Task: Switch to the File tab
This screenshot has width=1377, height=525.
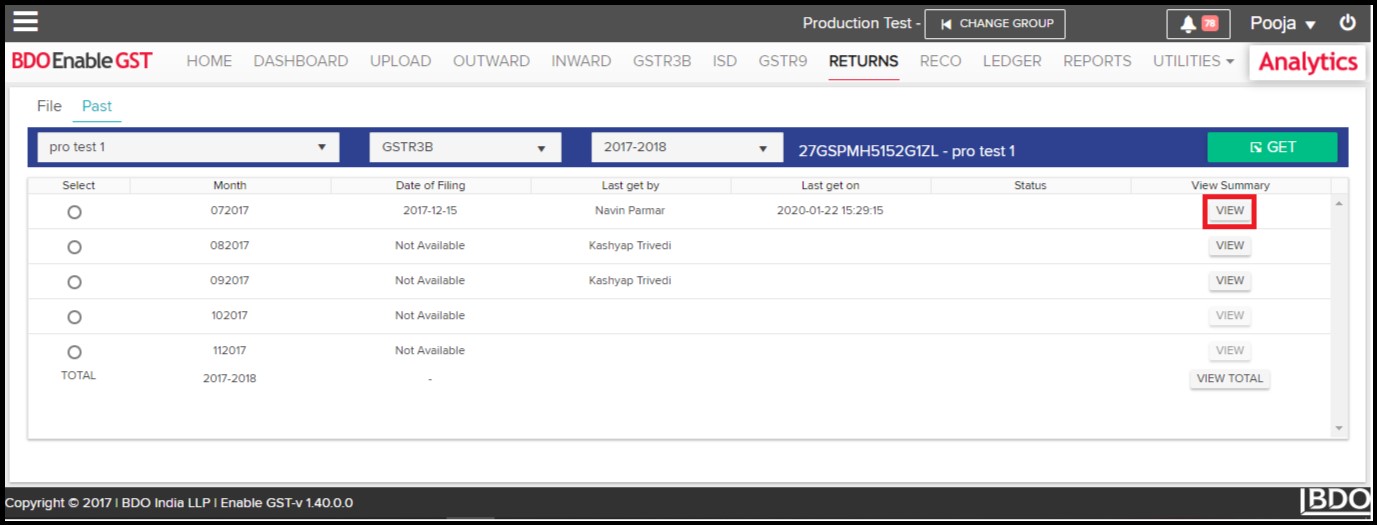Action: (49, 106)
